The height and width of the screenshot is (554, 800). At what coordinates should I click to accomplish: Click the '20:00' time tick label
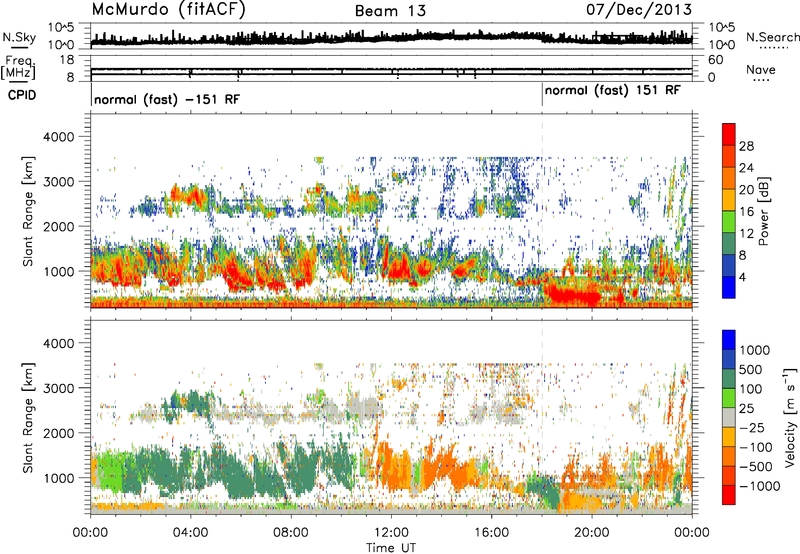592,533
